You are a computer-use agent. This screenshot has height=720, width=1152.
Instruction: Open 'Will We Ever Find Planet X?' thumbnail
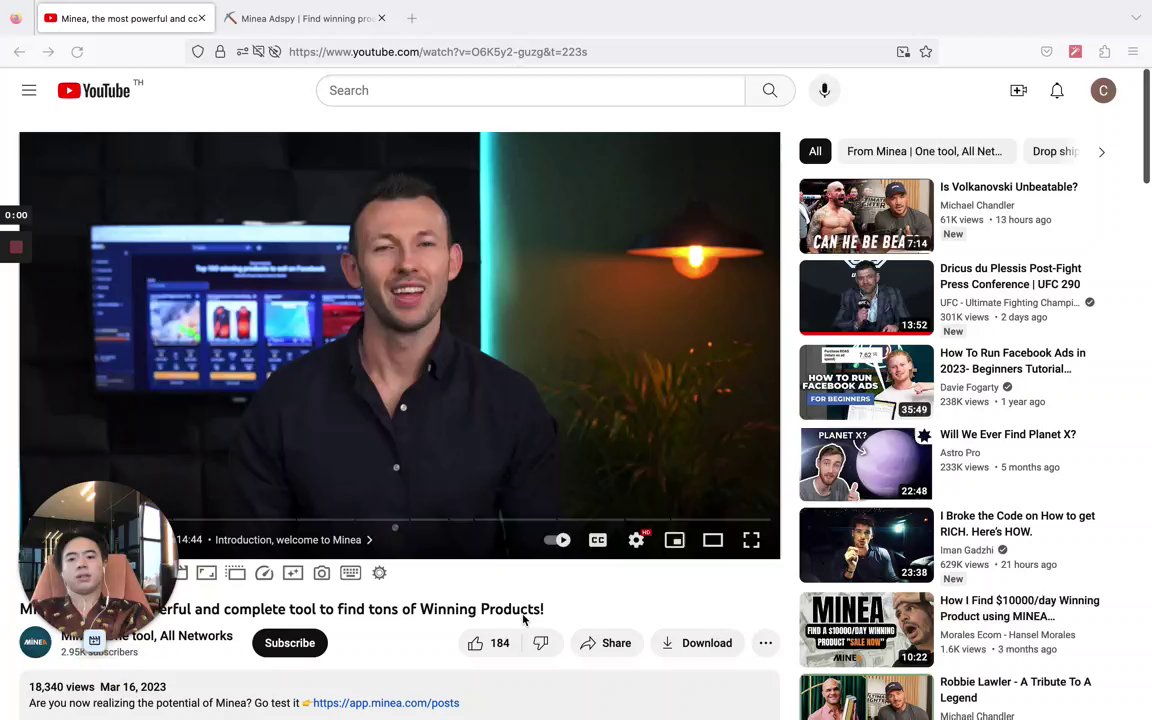(866, 464)
